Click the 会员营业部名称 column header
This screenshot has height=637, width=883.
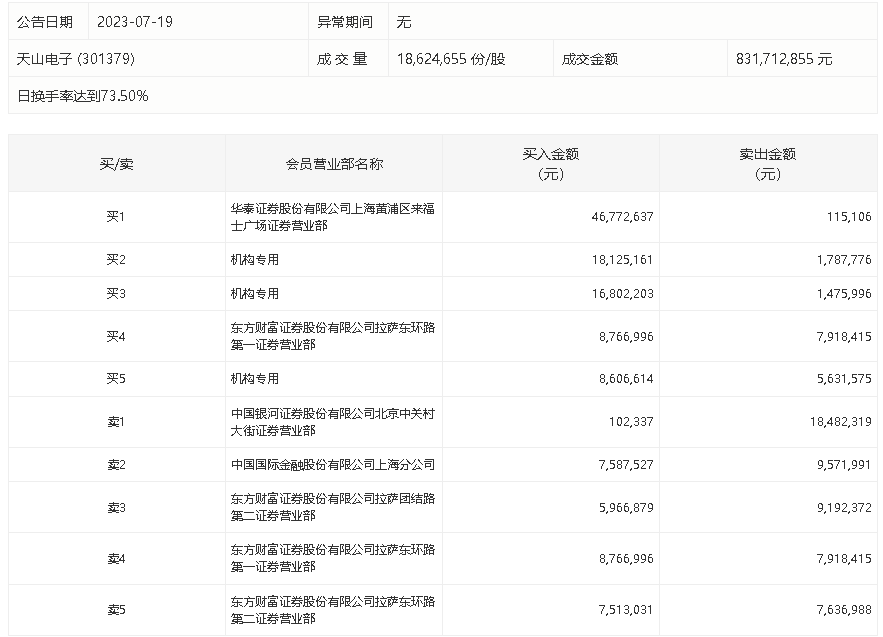[x=334, y=164]
